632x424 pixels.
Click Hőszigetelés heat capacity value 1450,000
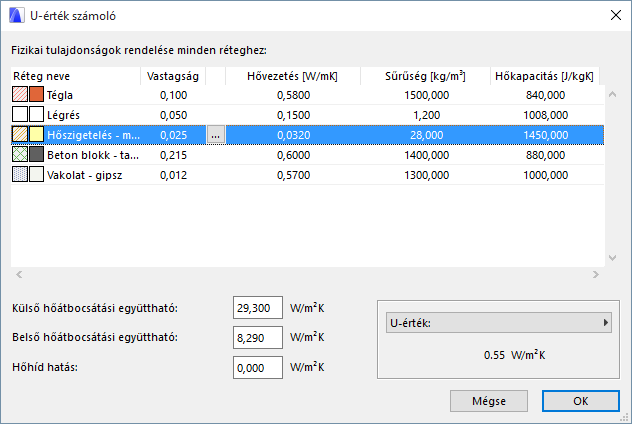(545, 135)
